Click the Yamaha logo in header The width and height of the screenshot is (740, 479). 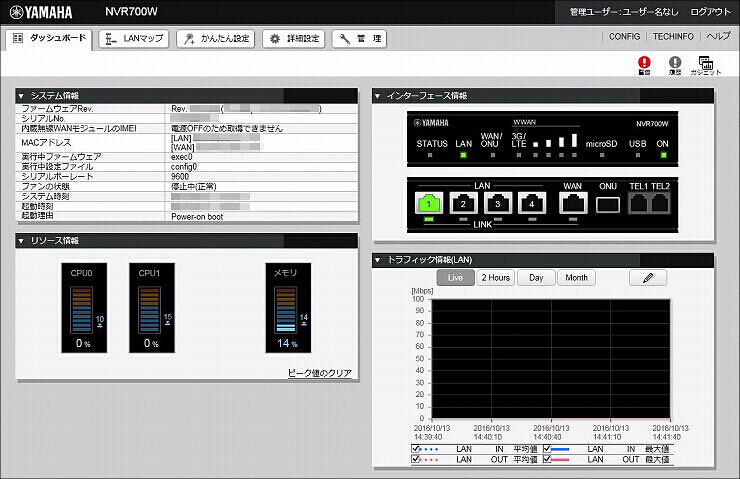[41, 12]
